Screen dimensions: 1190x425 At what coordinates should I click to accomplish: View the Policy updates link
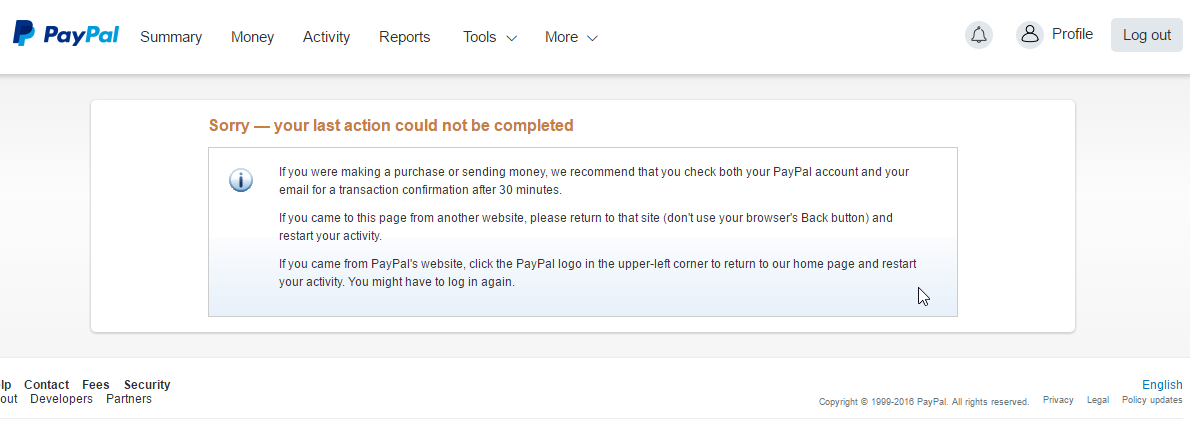point(1152,400)
